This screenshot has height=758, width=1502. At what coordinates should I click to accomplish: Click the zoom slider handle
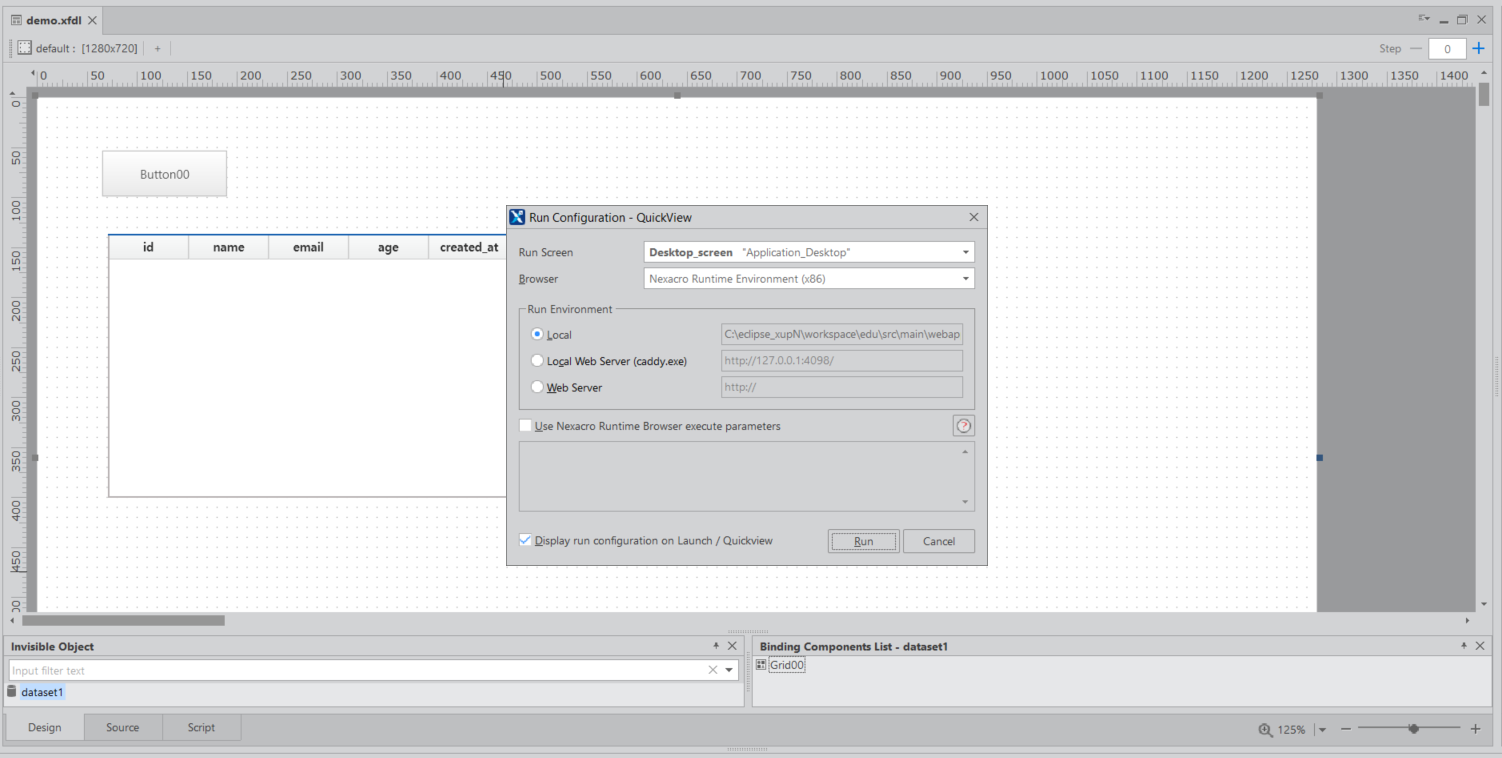click(x=1413, y=729)
